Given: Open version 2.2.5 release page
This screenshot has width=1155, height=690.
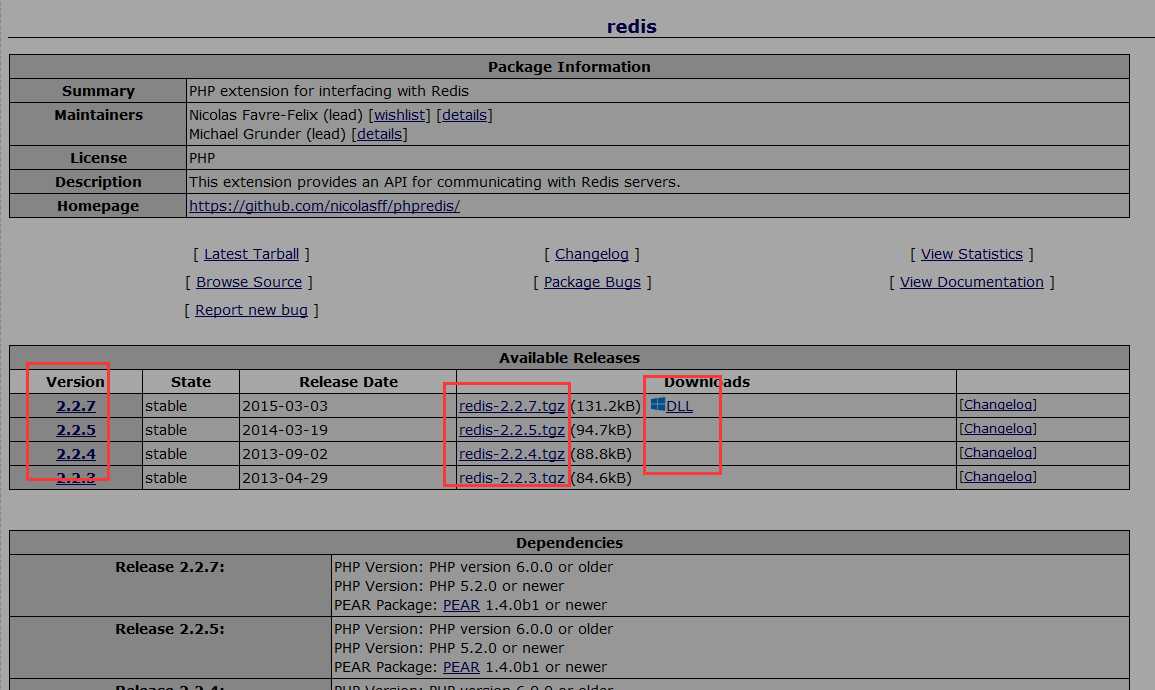Looking at the screenshot, I should [76, 430].
